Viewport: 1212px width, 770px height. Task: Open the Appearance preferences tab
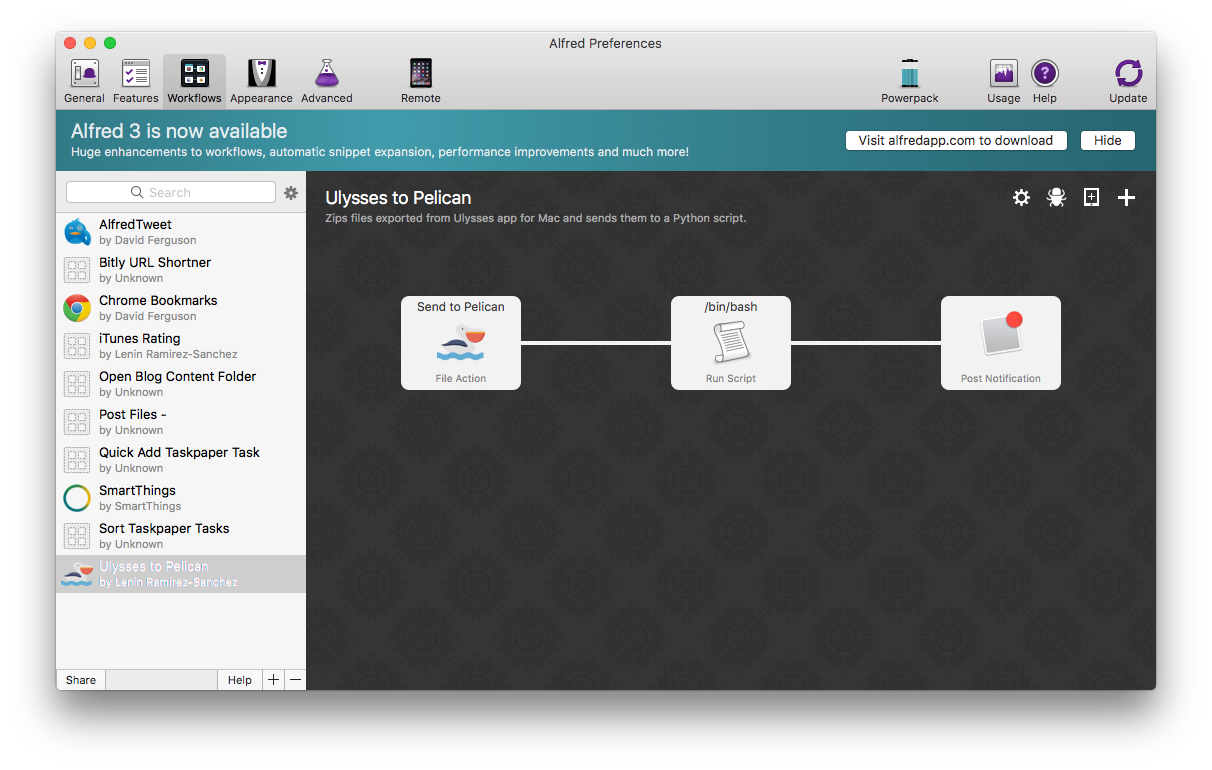261,81
